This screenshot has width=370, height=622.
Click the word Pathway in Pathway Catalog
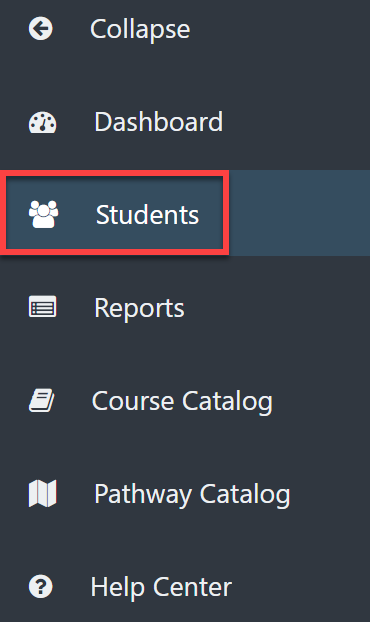(x=143, y=495)
